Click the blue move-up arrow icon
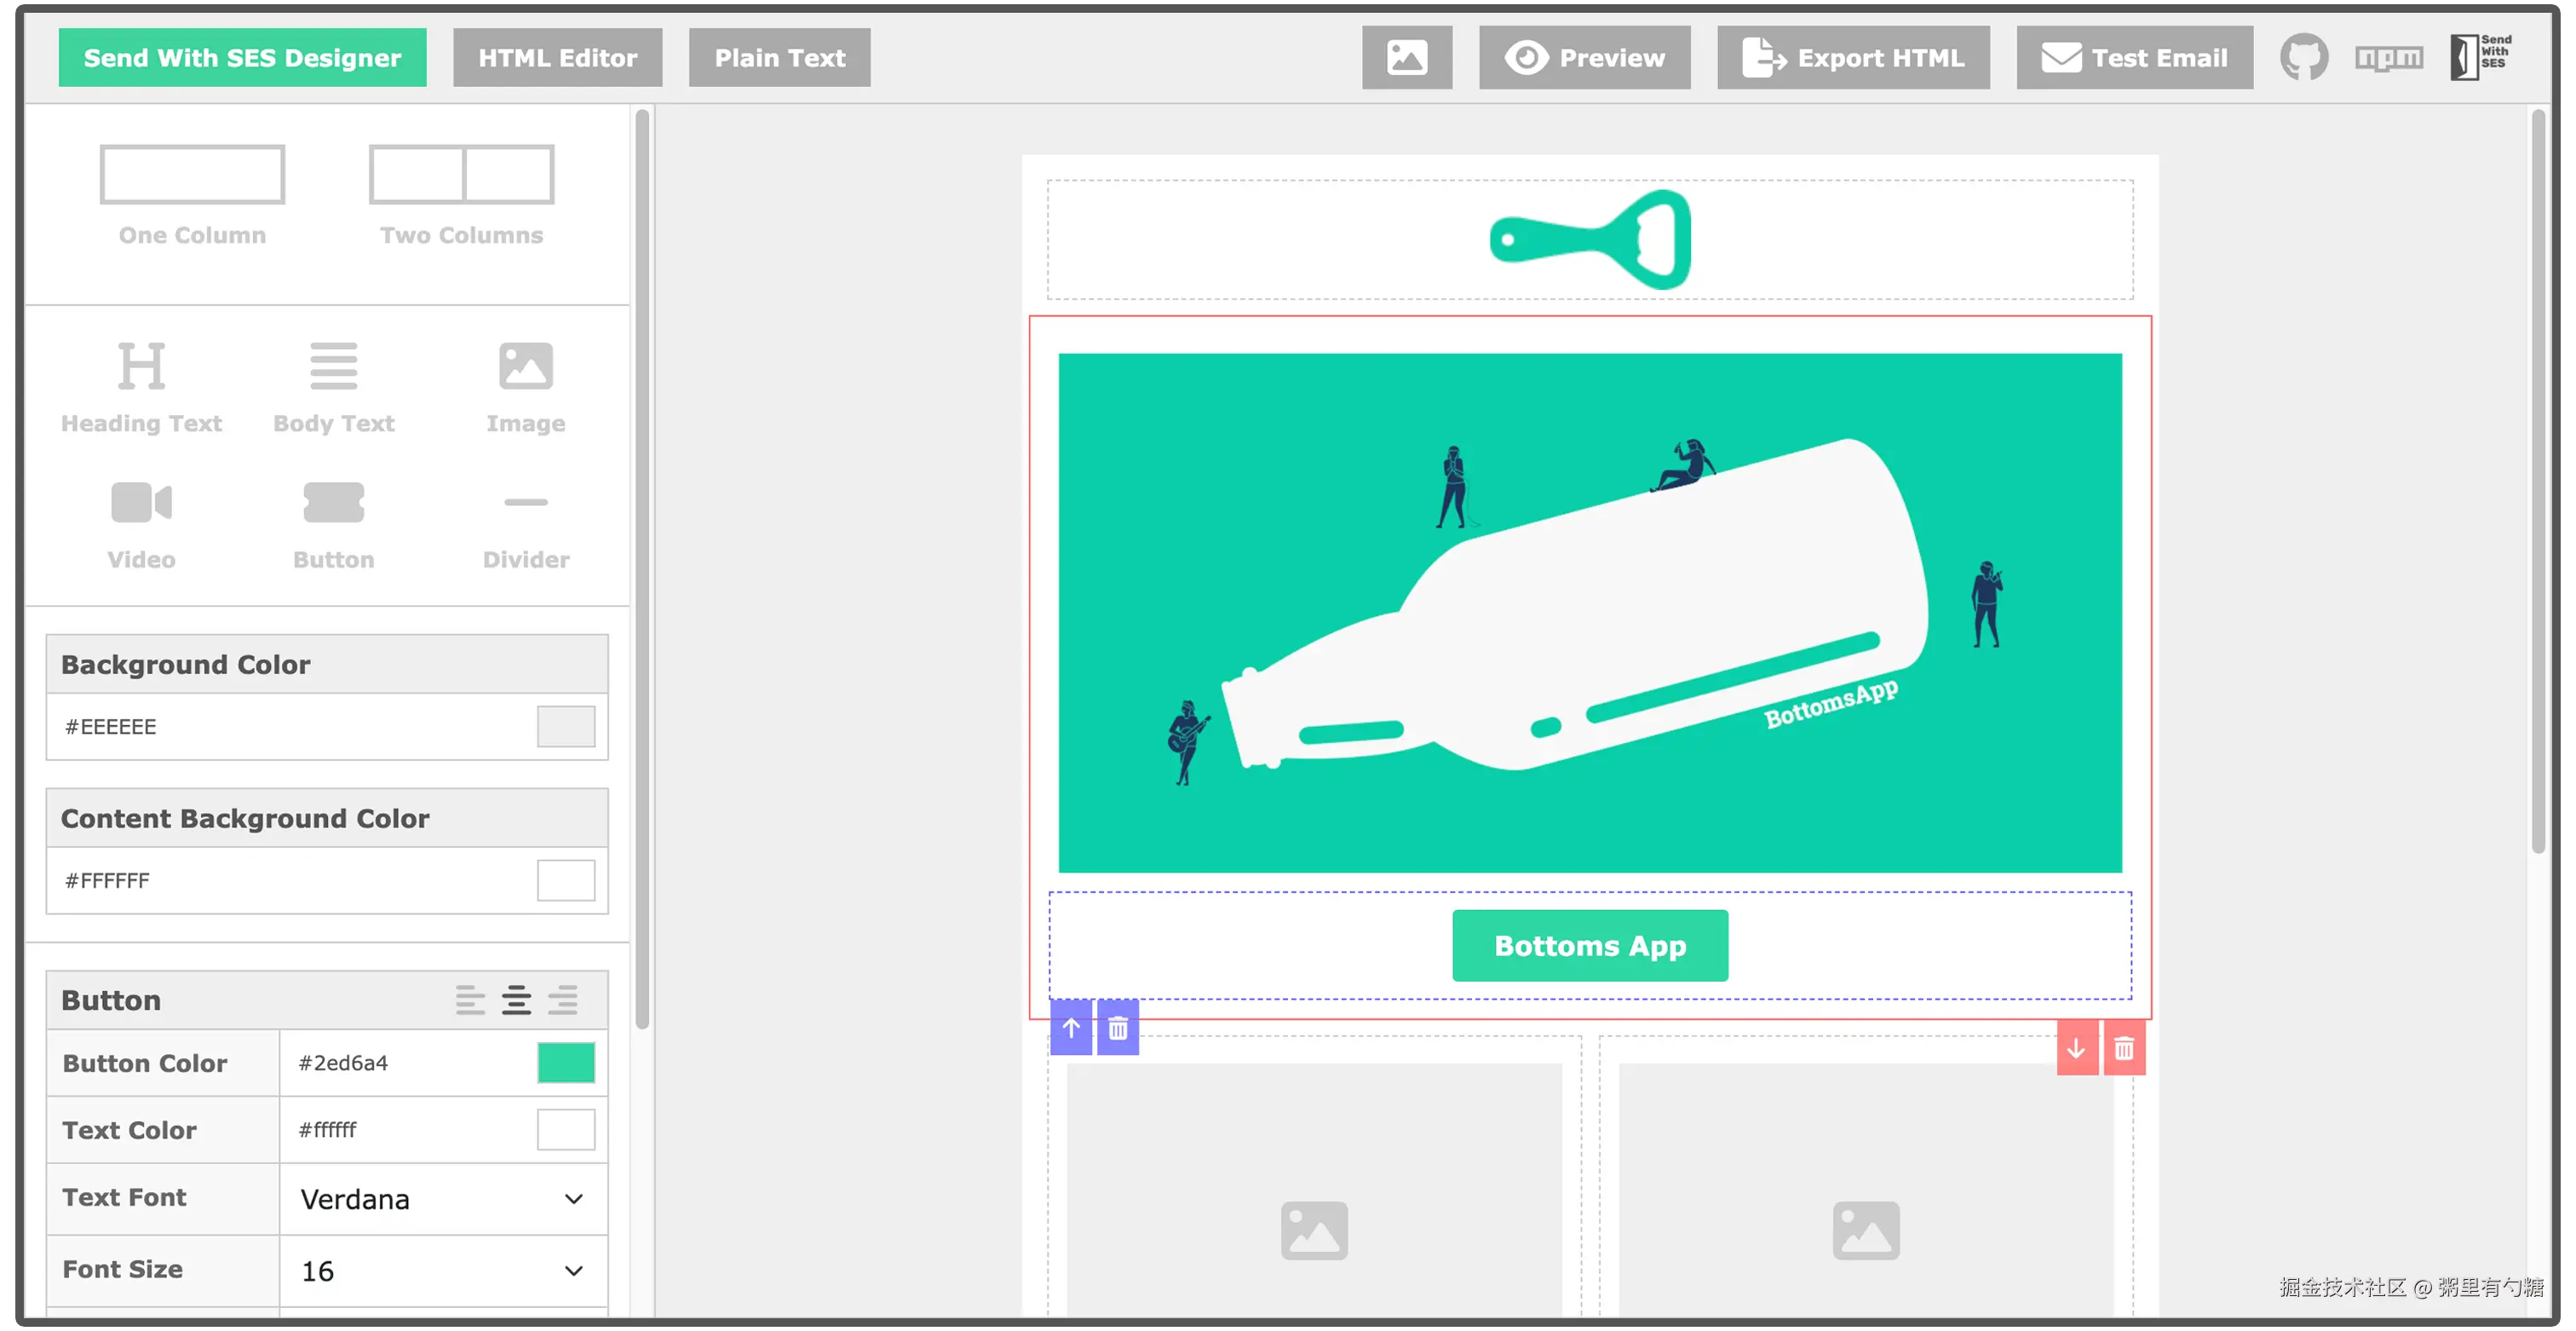This screenshot has height=1331, width=2576. [1070, 1028]
